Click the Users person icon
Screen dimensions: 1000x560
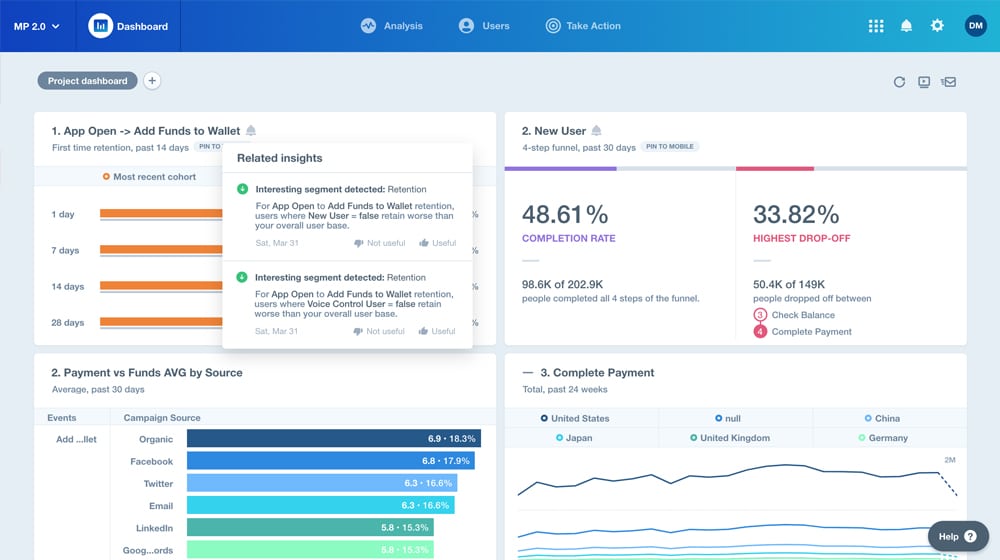(466, 26)
